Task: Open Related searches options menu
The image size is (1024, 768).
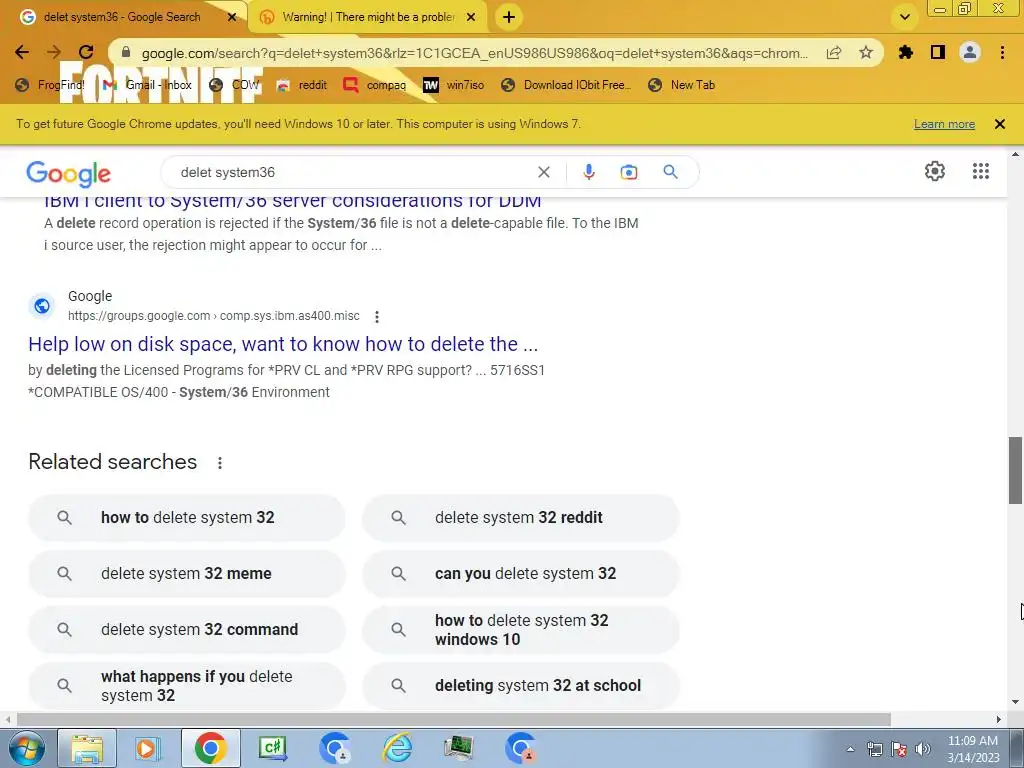Action: click(220, 462)
